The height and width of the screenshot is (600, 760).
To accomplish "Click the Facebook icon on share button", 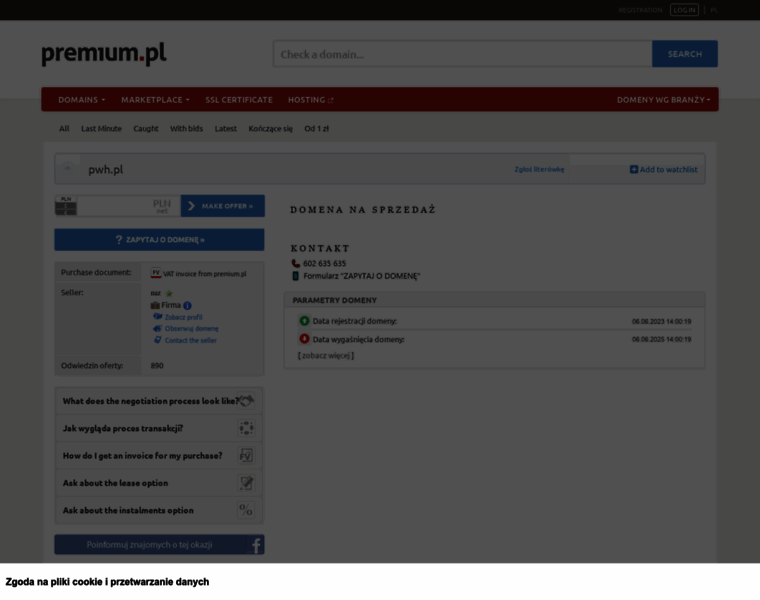I will coord(256,545).
